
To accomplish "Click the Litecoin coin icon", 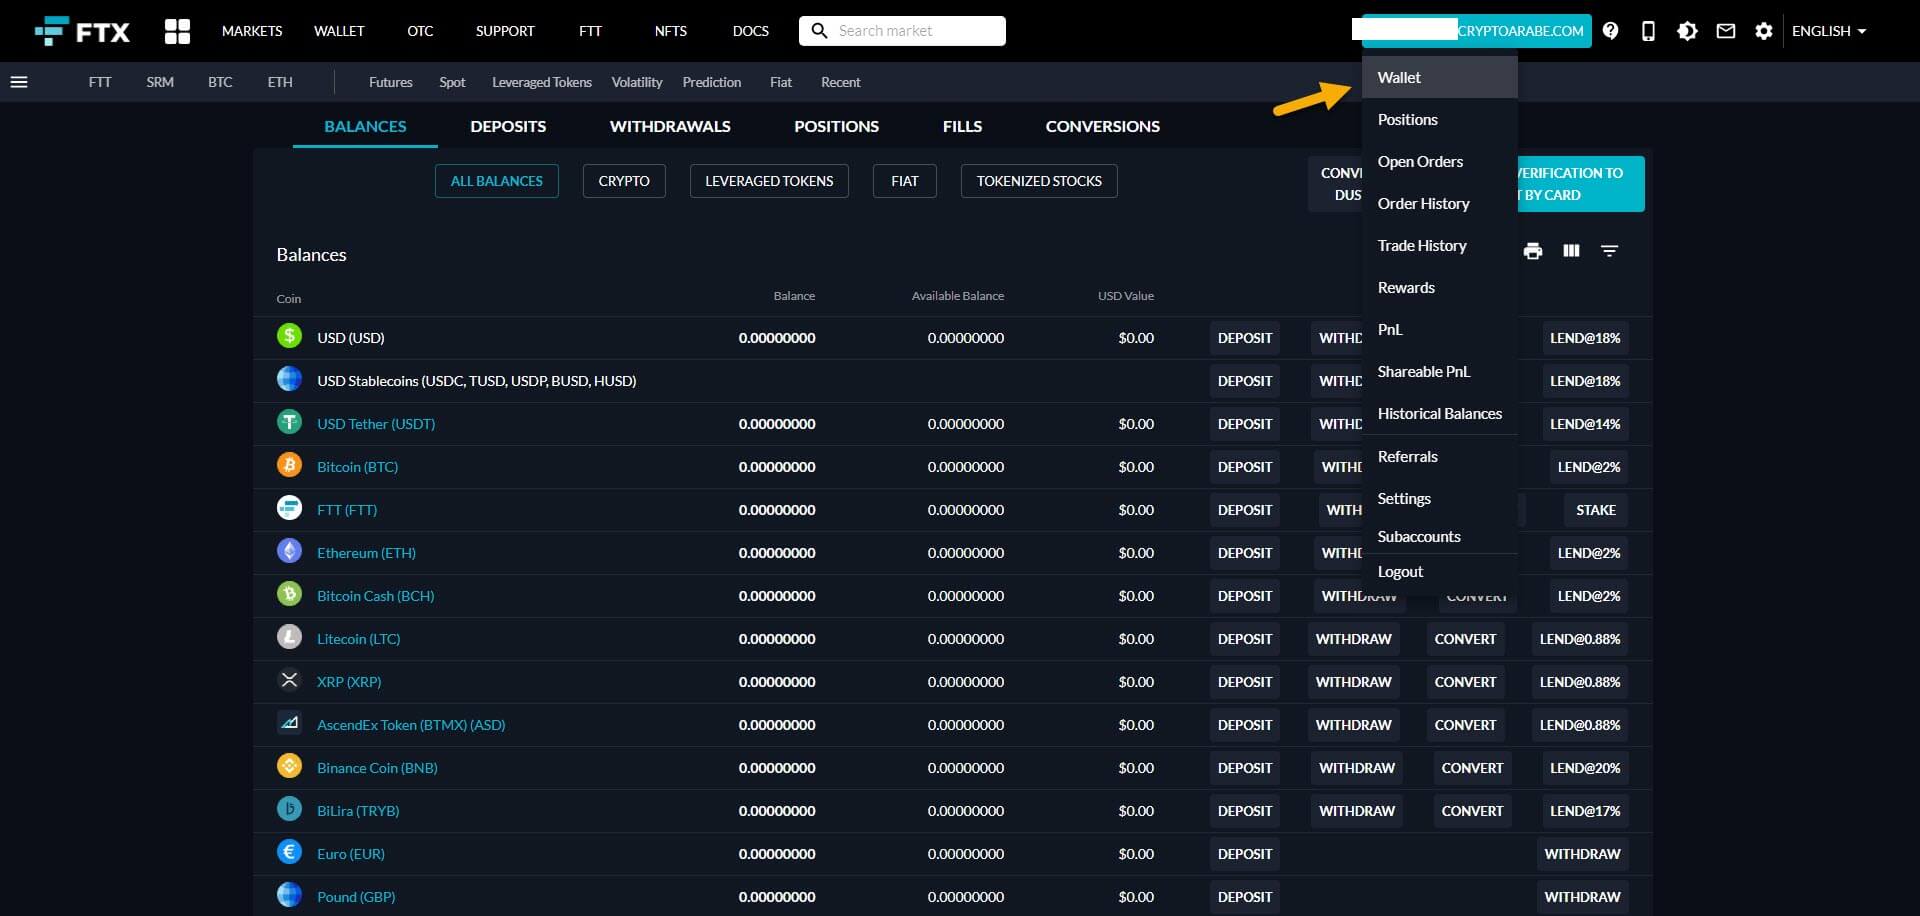I will click(289, 637).
